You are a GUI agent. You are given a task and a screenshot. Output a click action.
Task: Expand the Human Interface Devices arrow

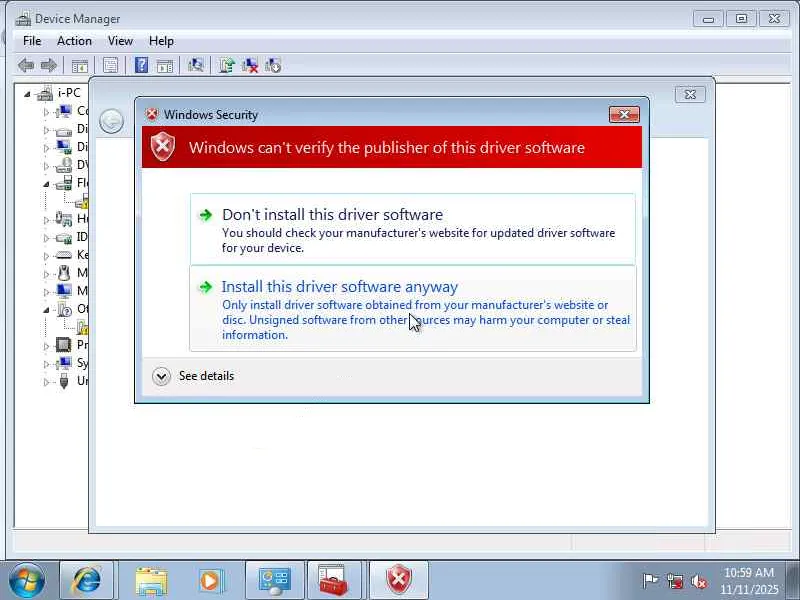46,220
